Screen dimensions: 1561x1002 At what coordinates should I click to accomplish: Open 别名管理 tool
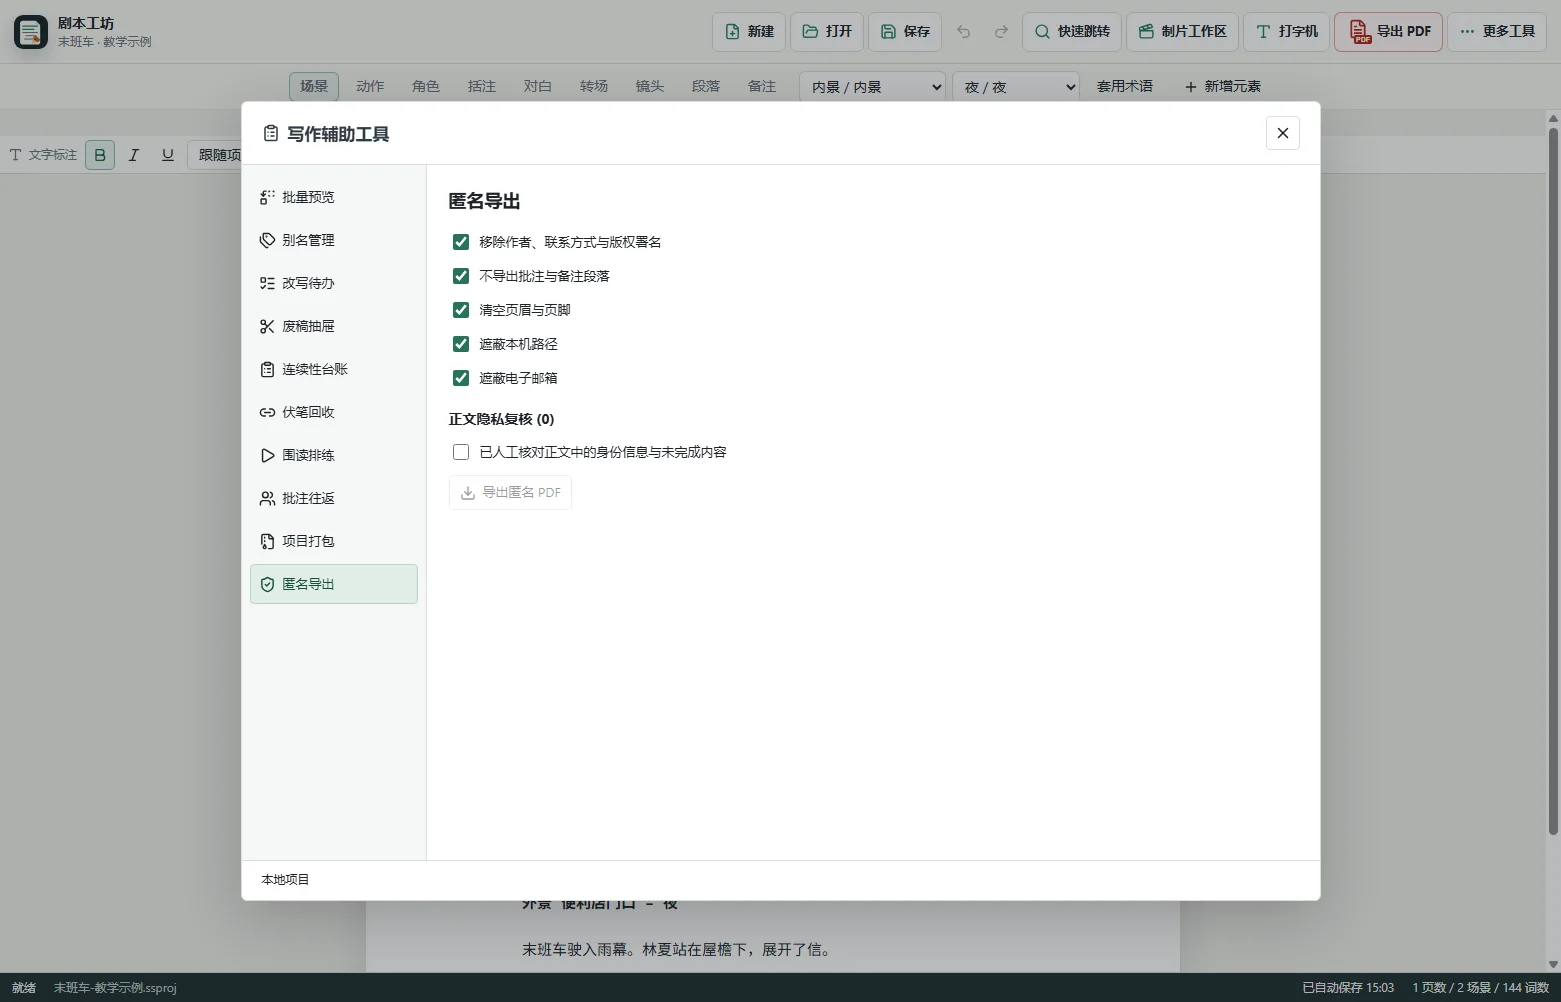pyautogui.click(x=333, y=240)
